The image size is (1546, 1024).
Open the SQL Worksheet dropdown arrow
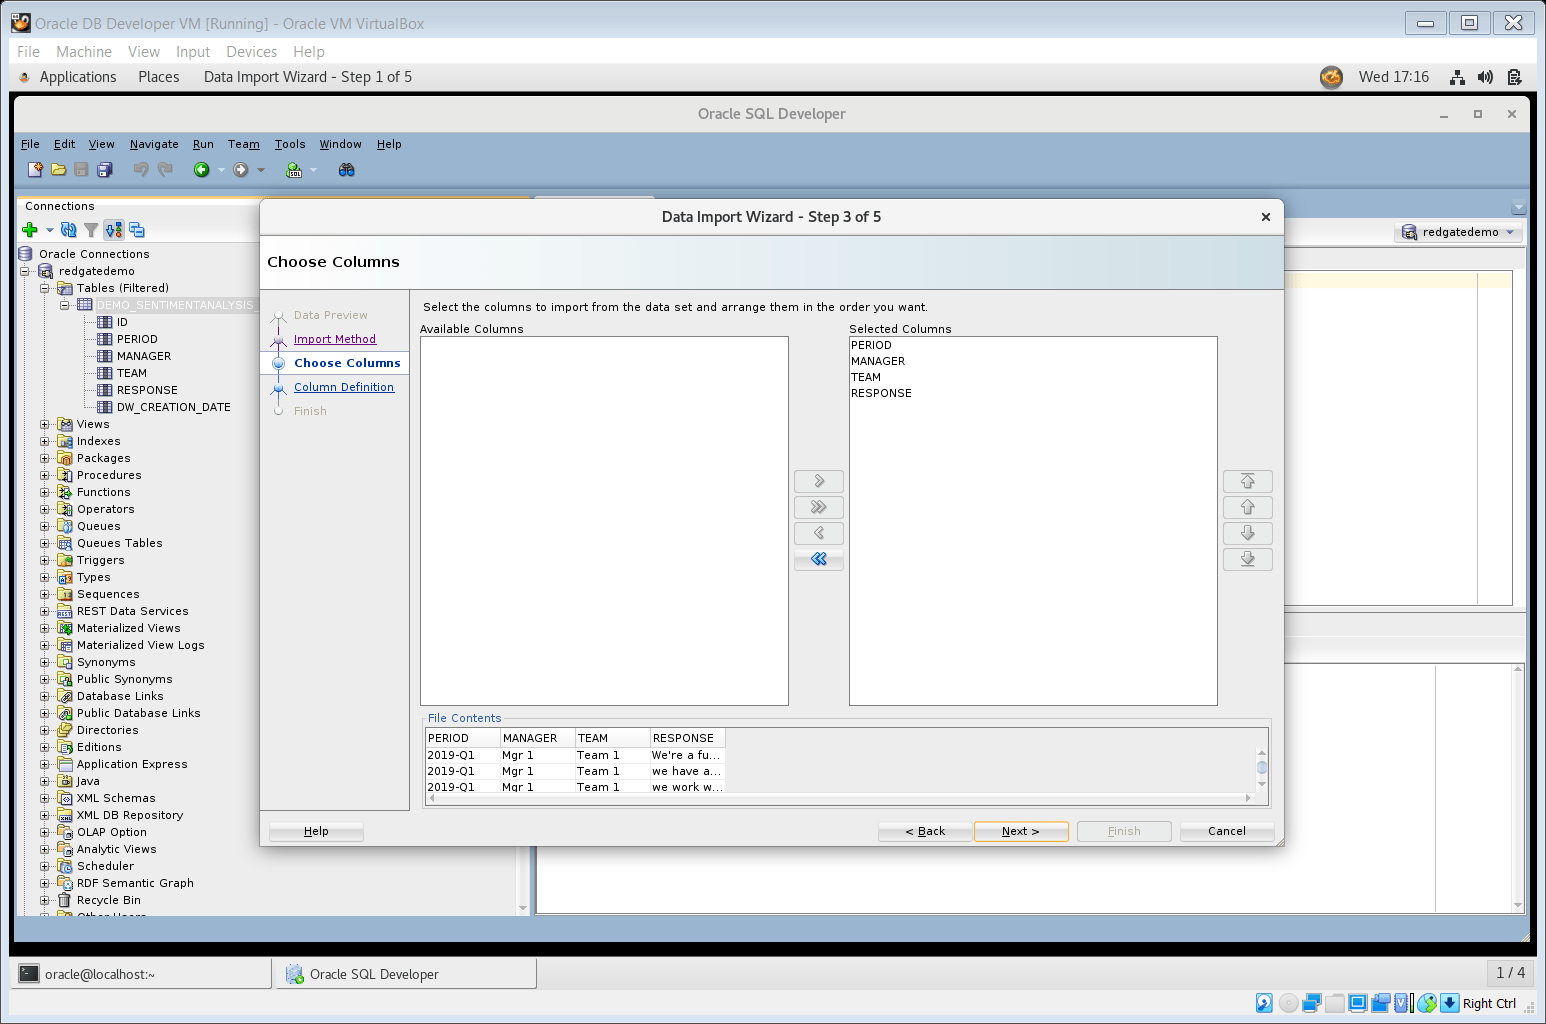[x=313, y=170]
